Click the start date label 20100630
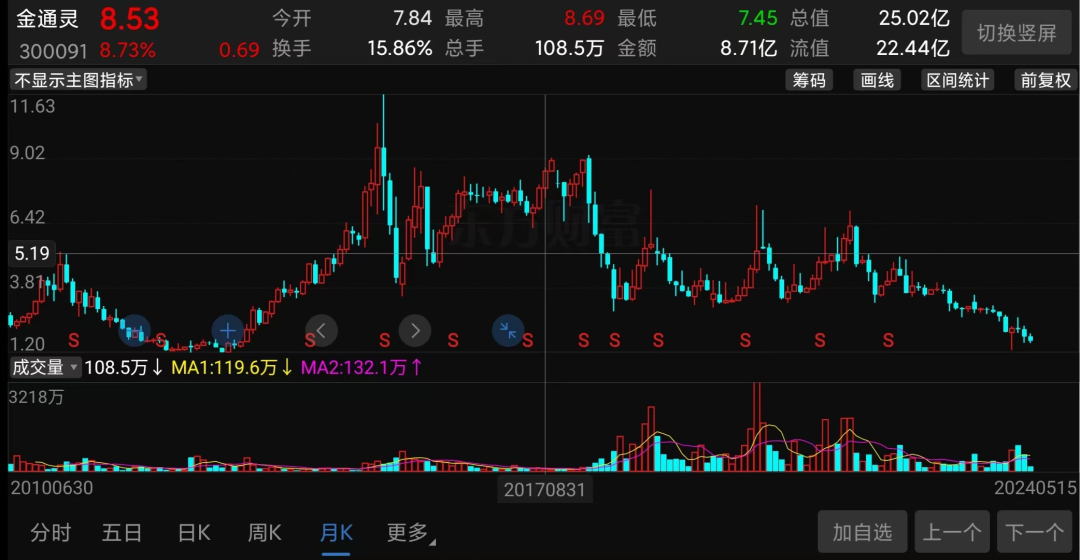Image resolution: width=1080 pixels, height=560 pixels. point(52,488)
